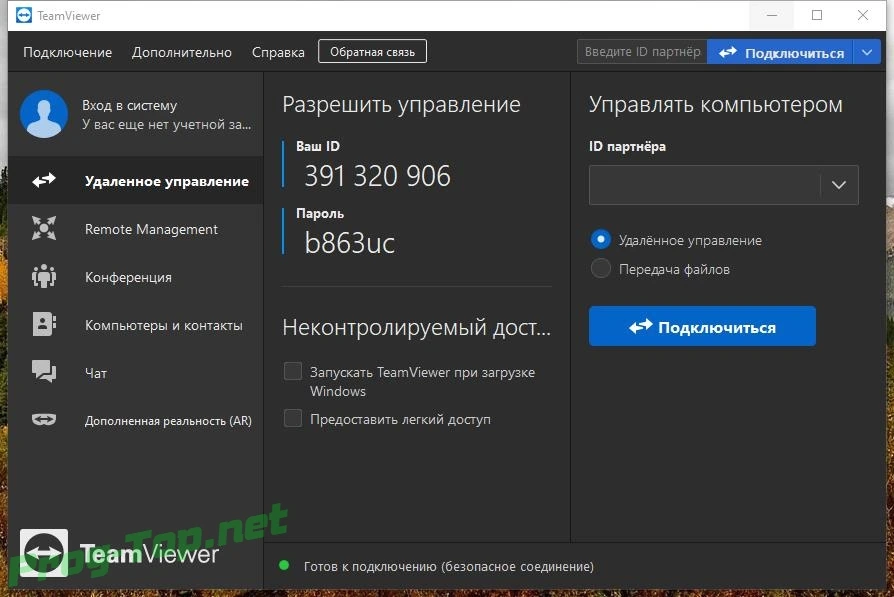Click the Remote Management sidebar icon
The image size is (894, 597).
coord(44,228)
